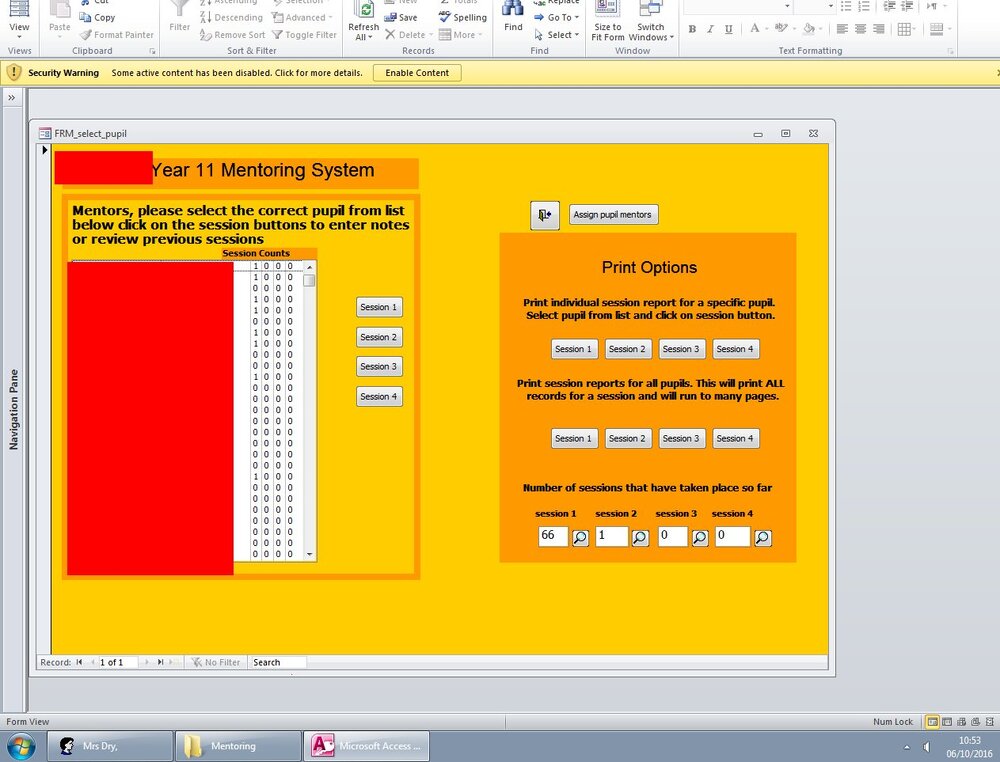This screenshot has height=762, width=1000.
Task: Click the record Search box
Action: point(278,663)
